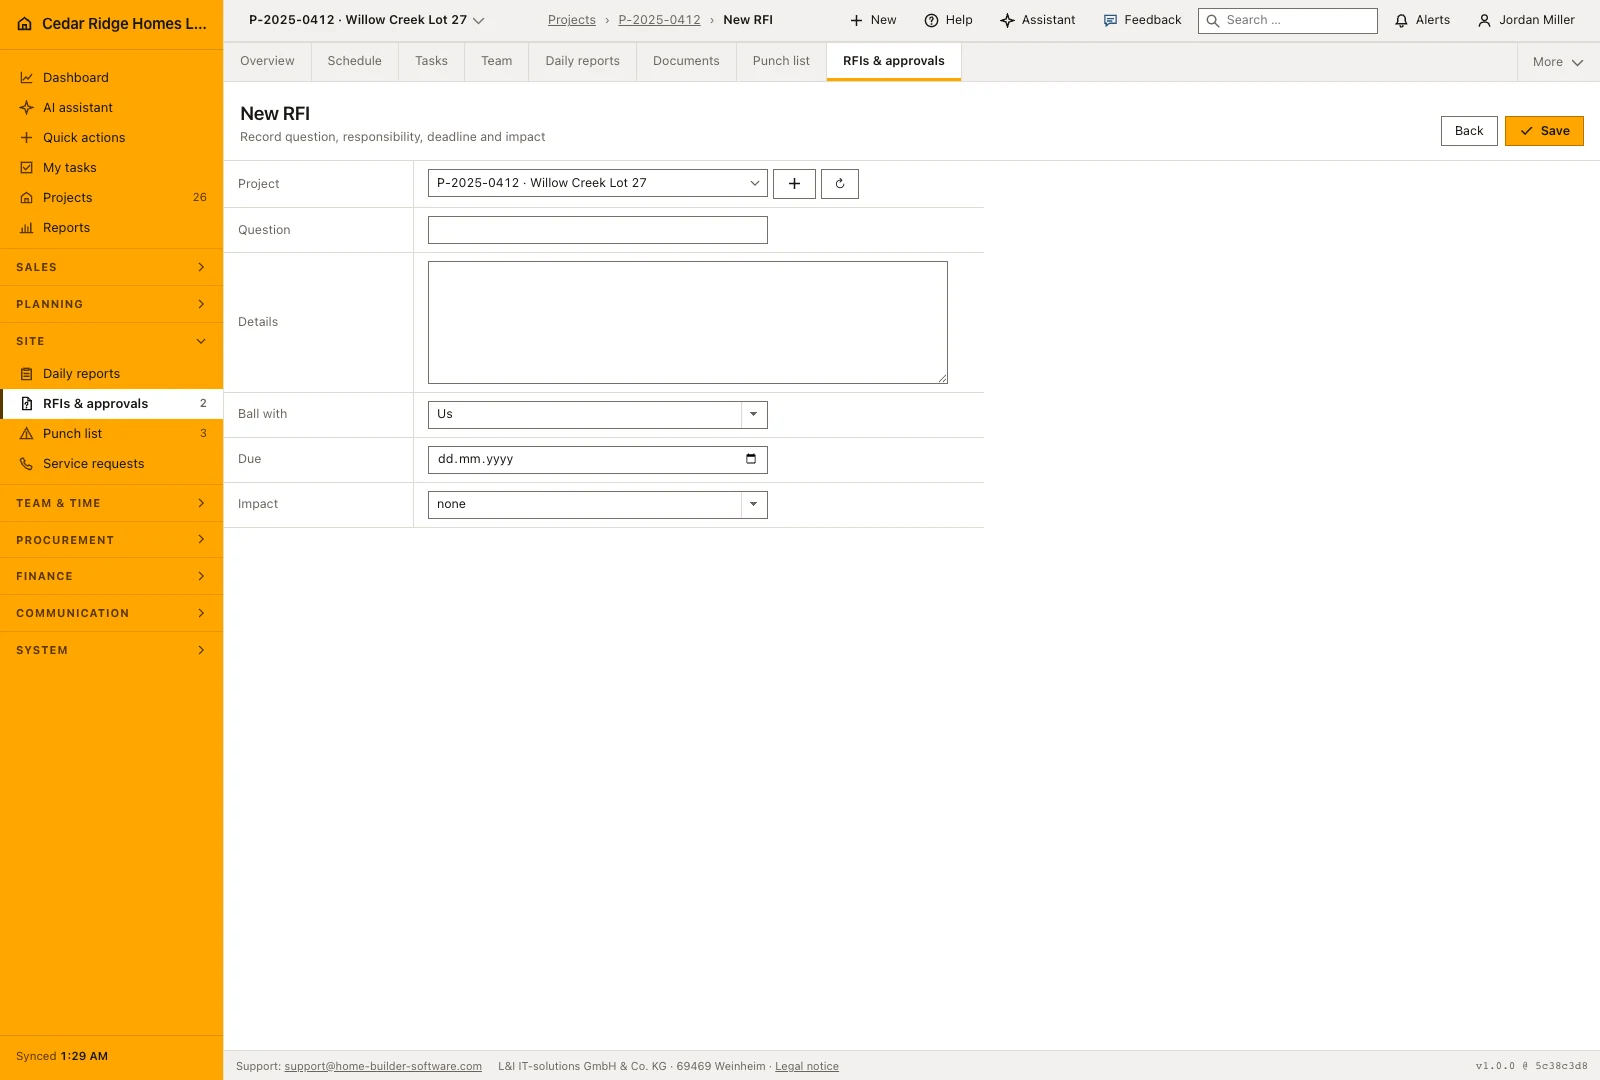The height and width of the screenshot is (1080, 1600).
Task: Open the Legal notice link in the footer
Action: (807, 1067)
